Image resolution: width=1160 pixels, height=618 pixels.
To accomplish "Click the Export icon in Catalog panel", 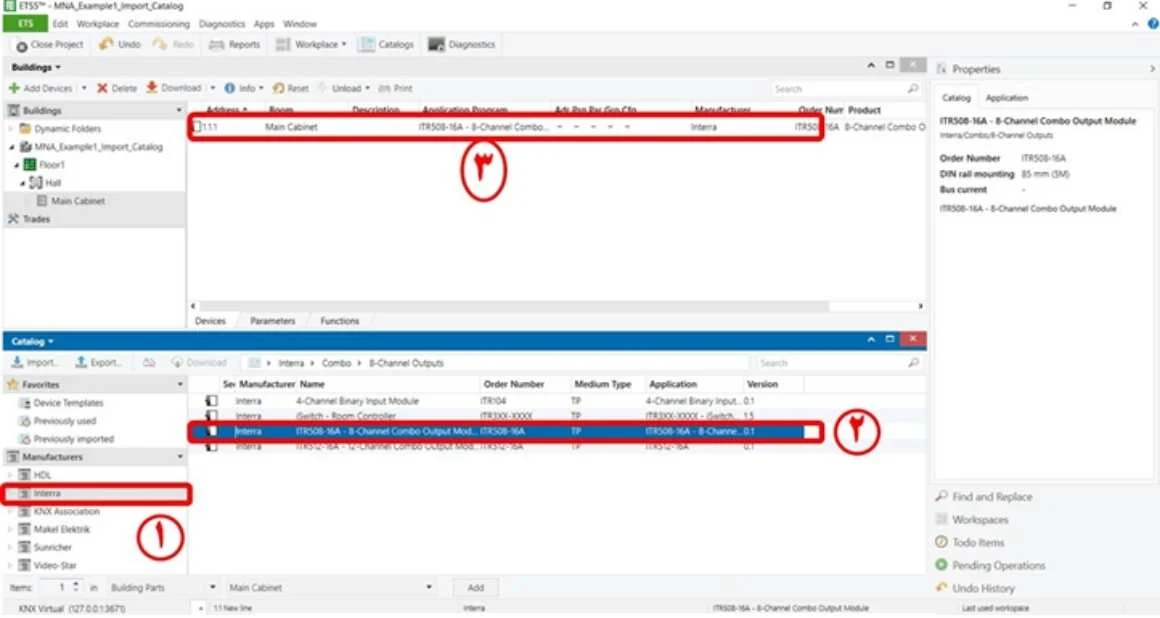I will [81, 363].
